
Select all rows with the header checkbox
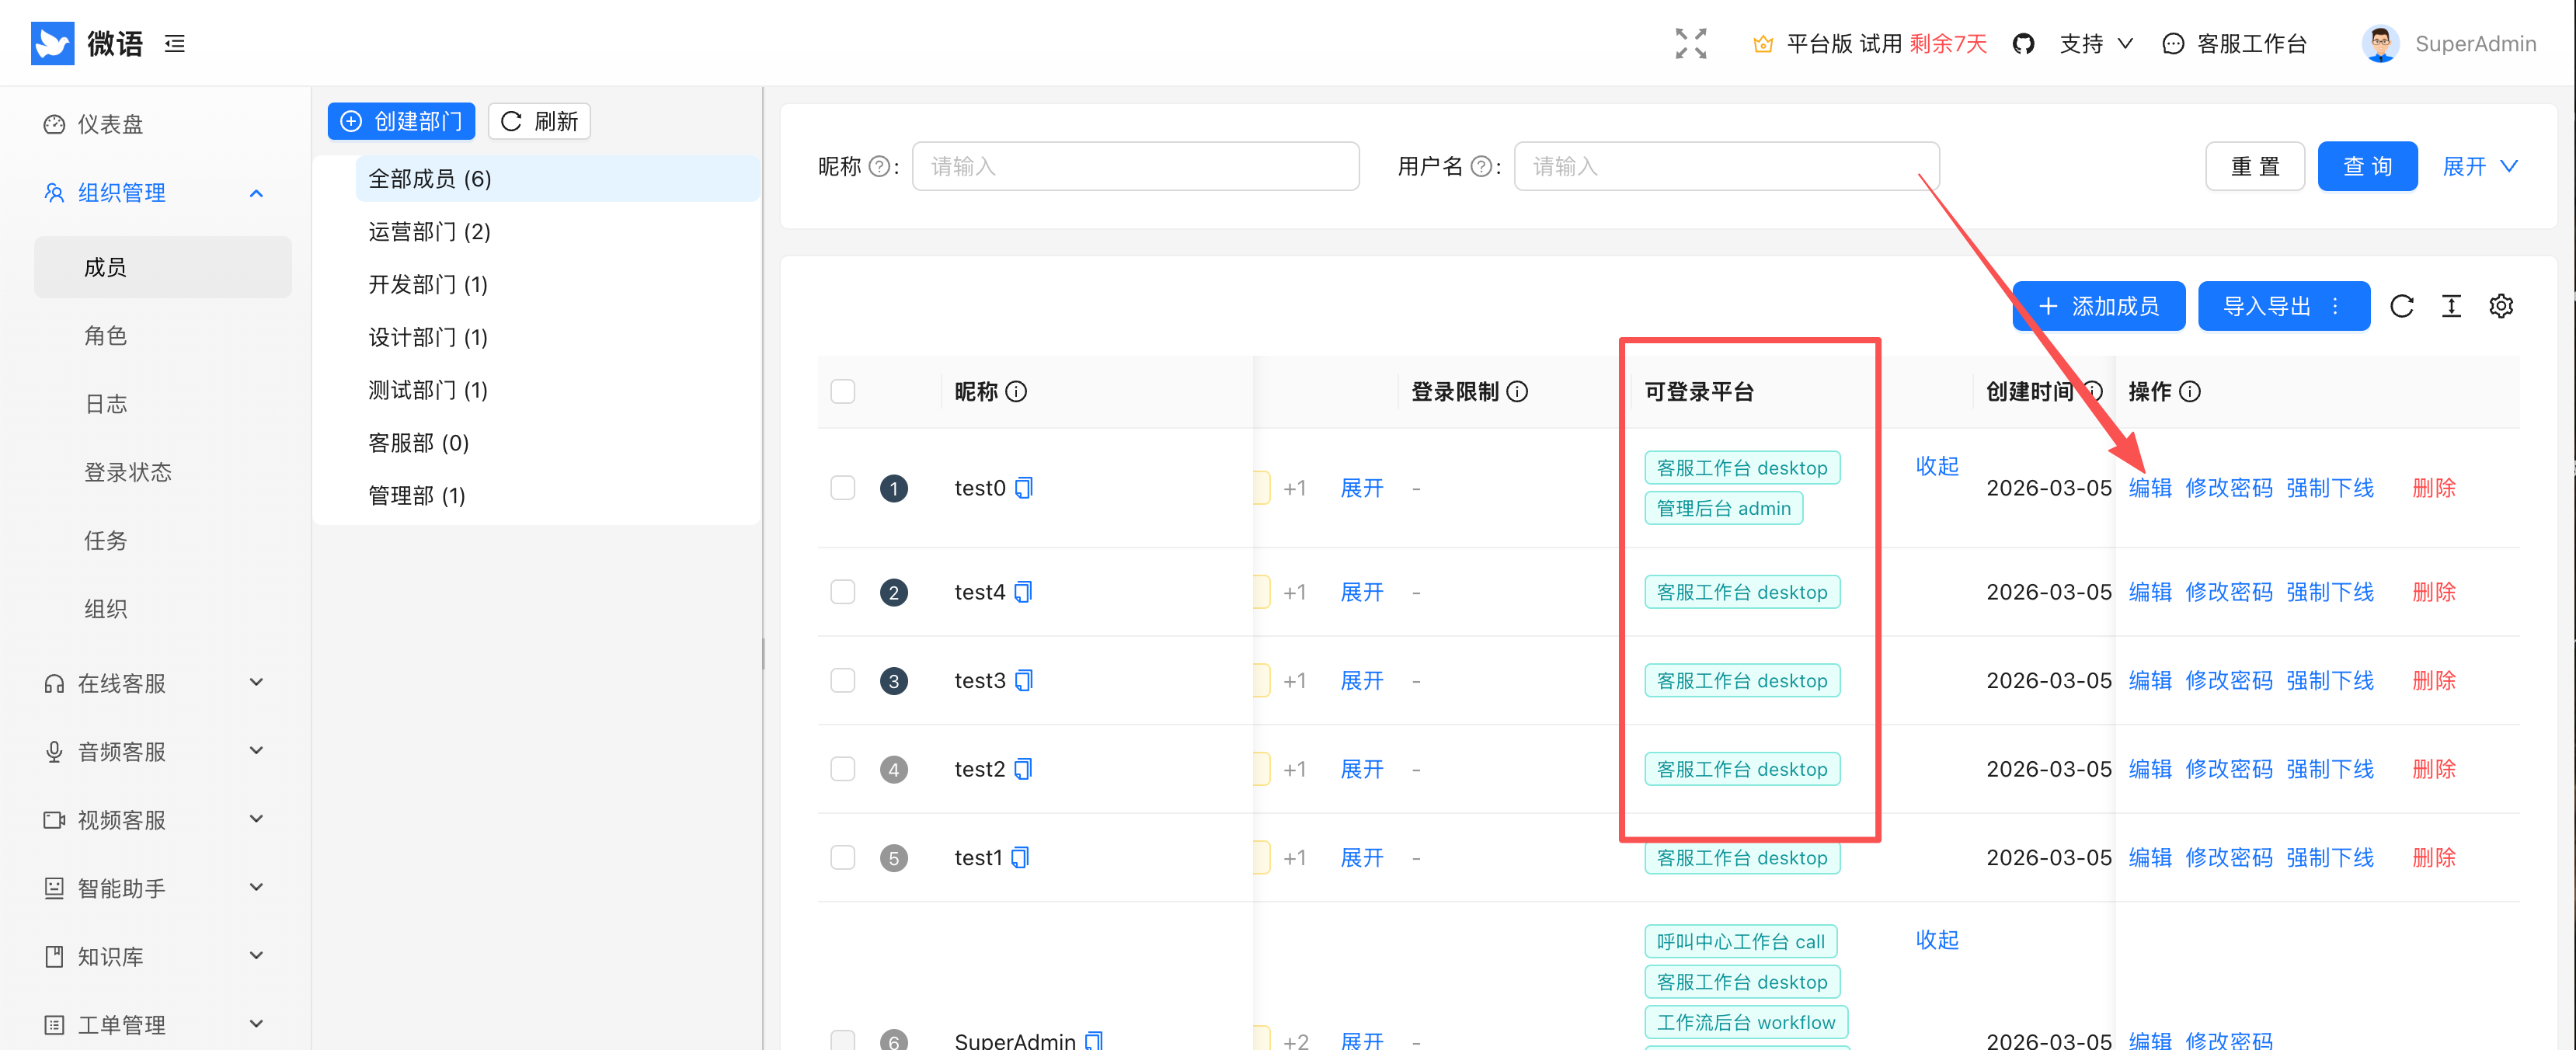pyautogui.click(x=843, y=391)
